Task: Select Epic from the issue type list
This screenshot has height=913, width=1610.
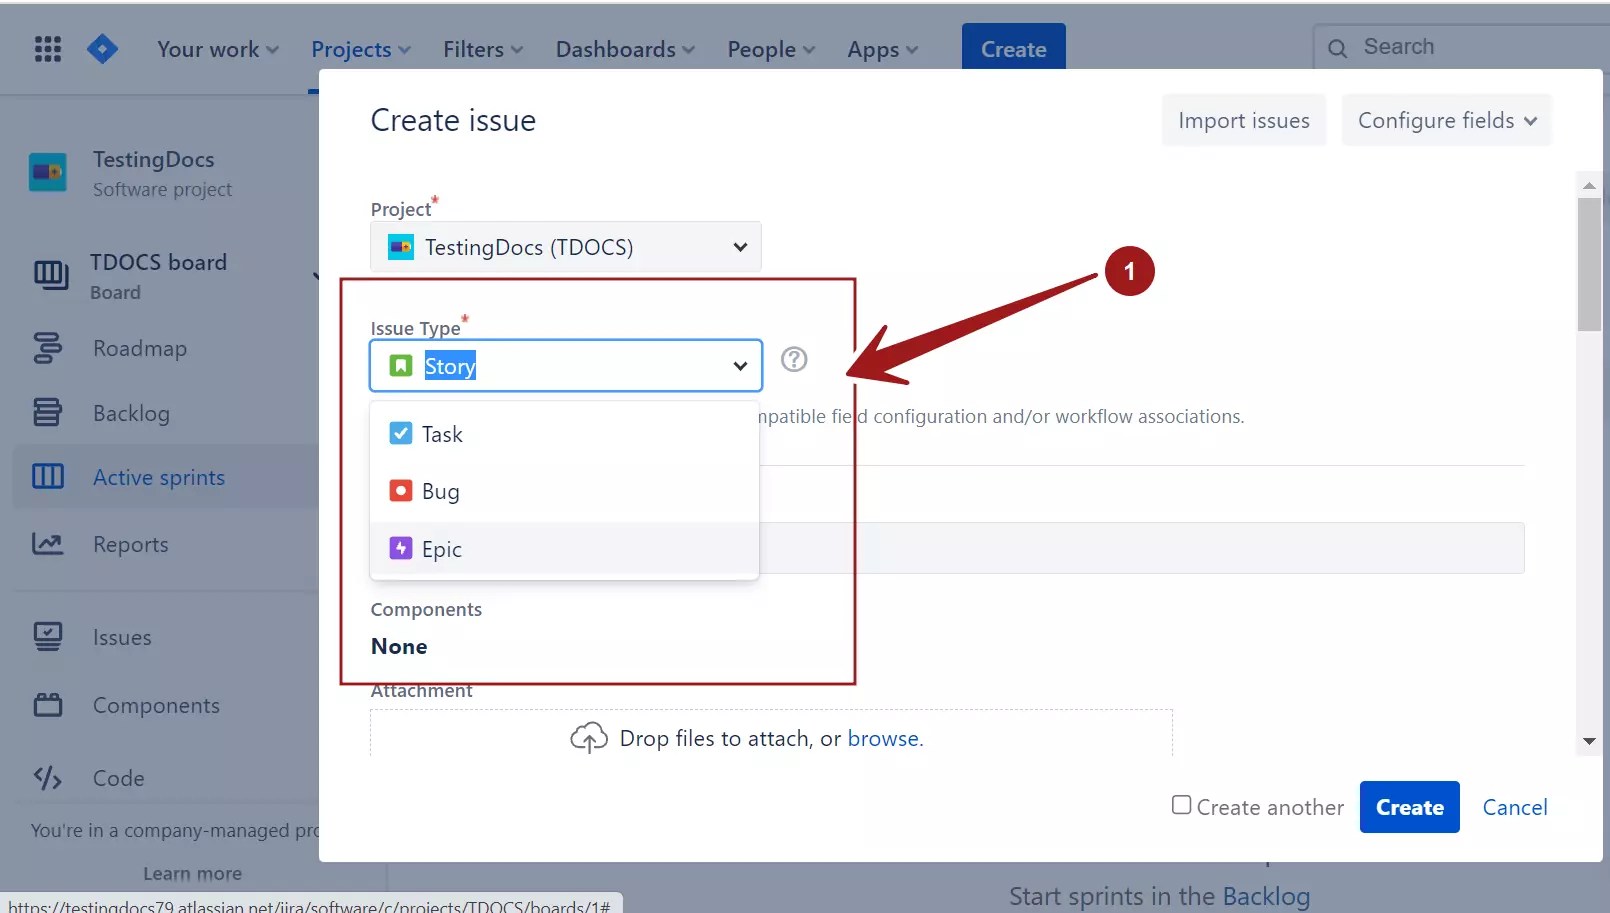Action: [440, 548]
